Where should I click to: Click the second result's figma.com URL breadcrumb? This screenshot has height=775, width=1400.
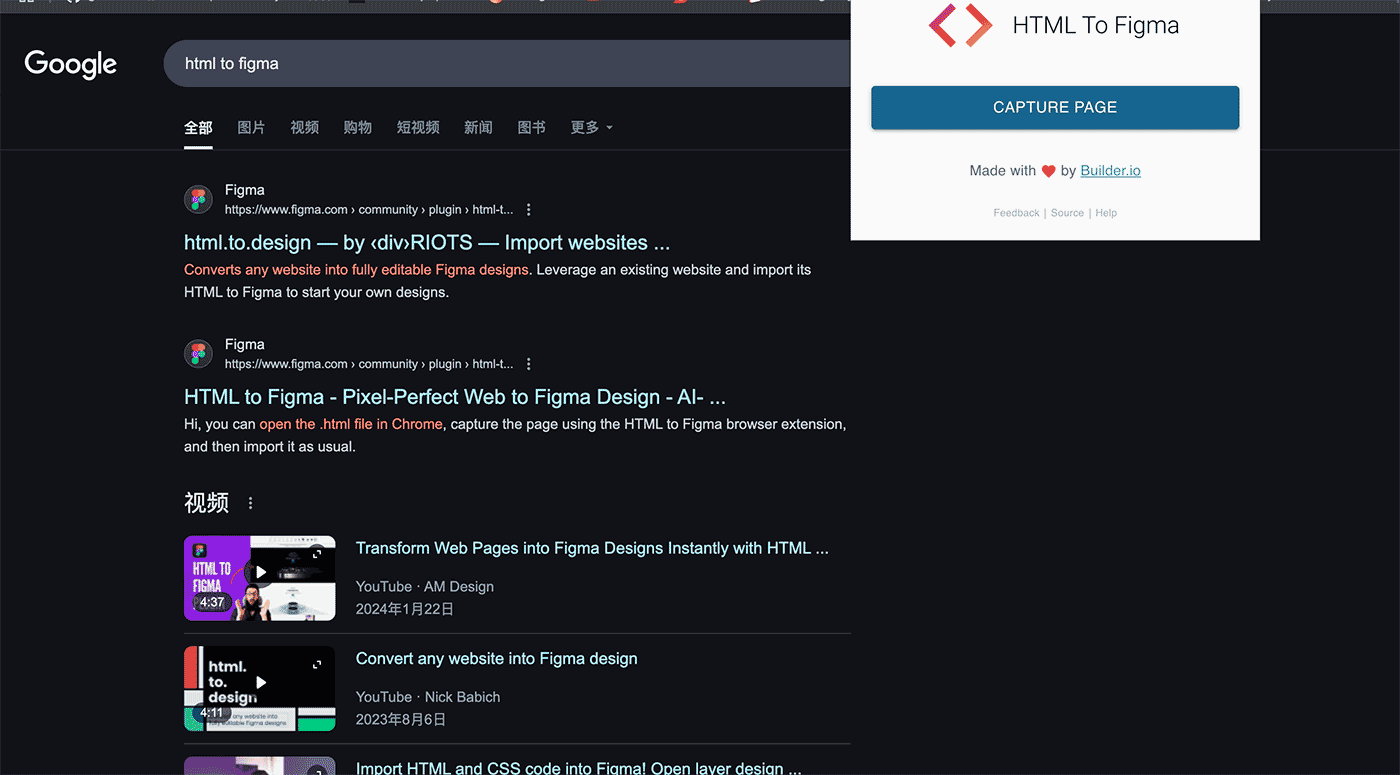point(369,364)
